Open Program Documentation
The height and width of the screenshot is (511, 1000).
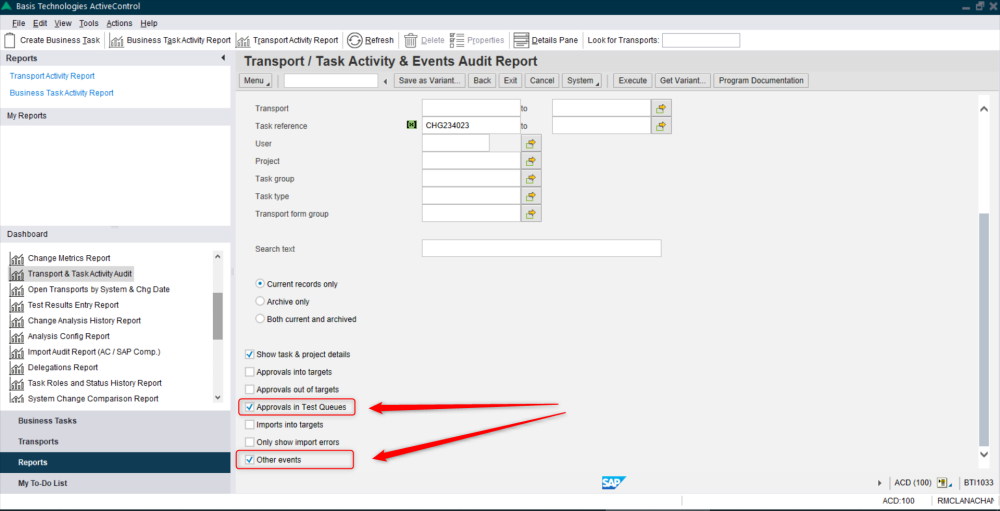[761, 81]
